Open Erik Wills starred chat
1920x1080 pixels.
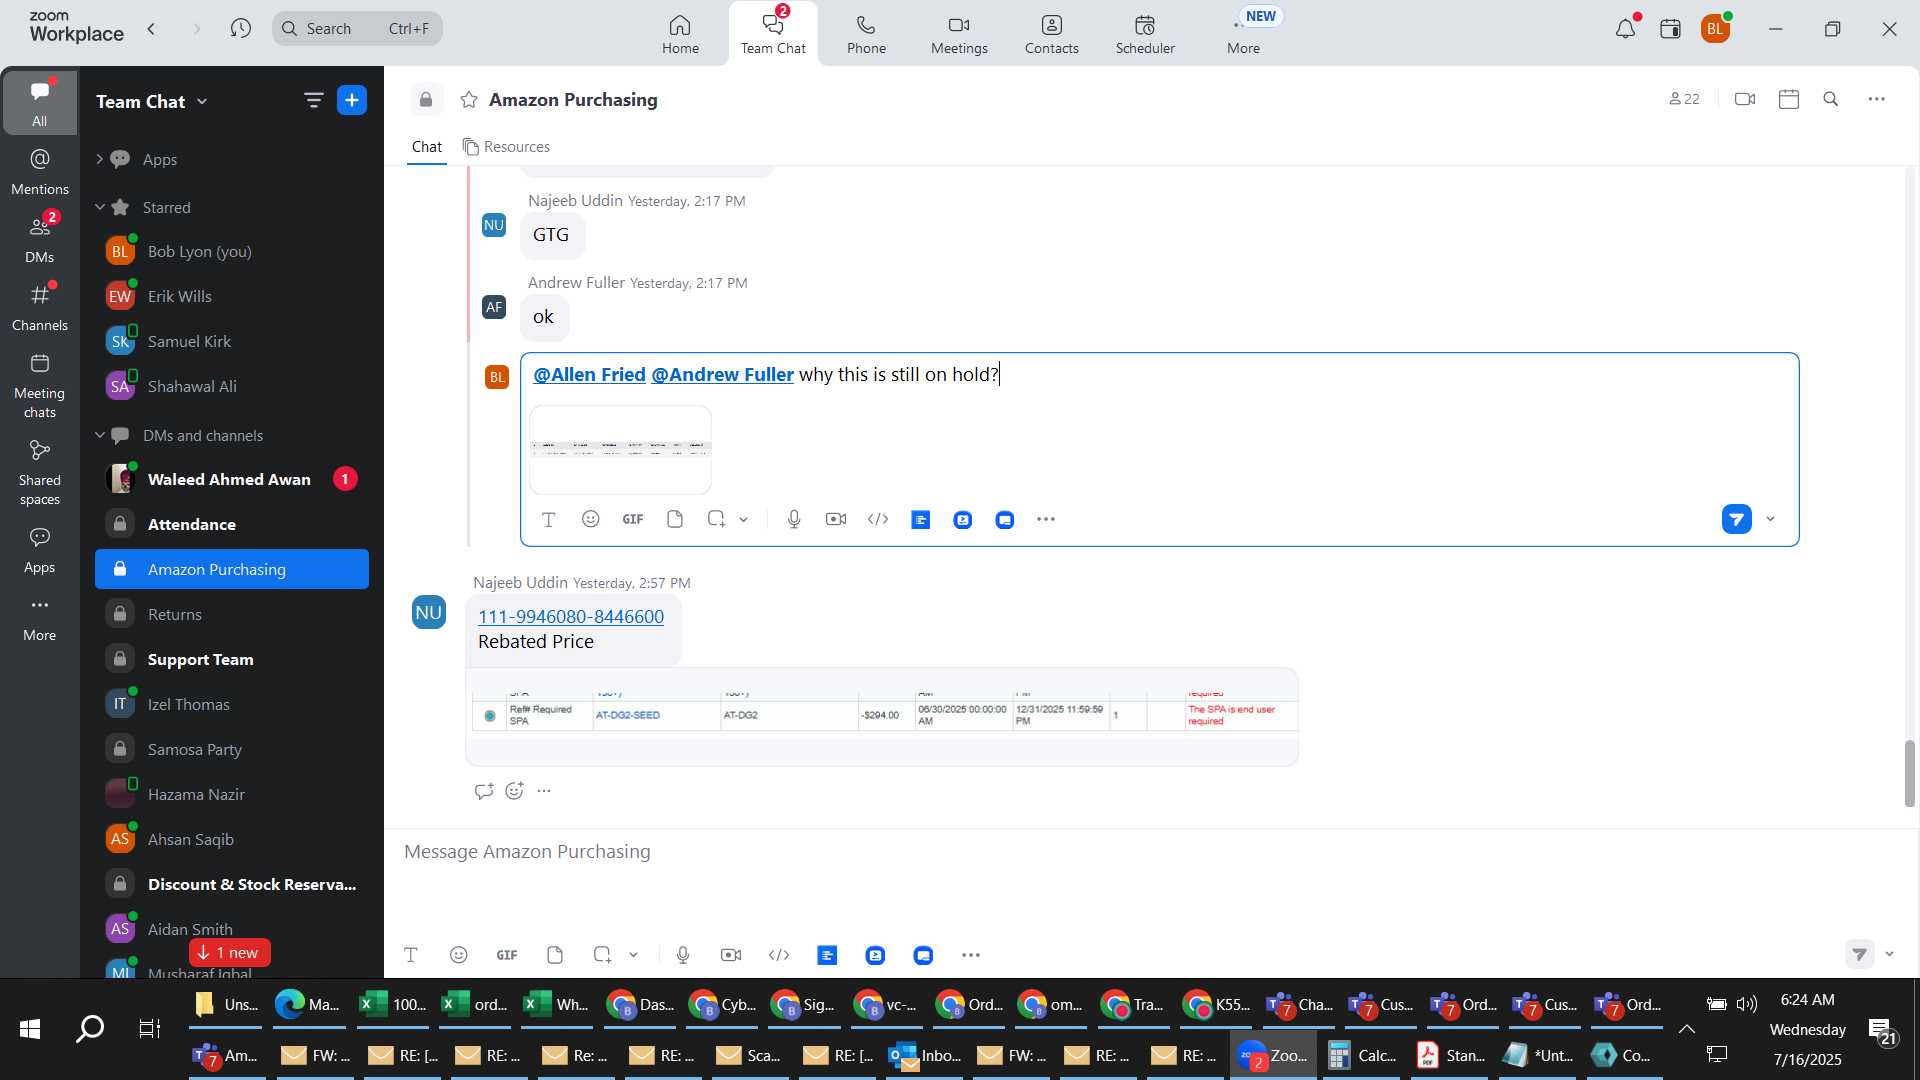click(232, 296)
